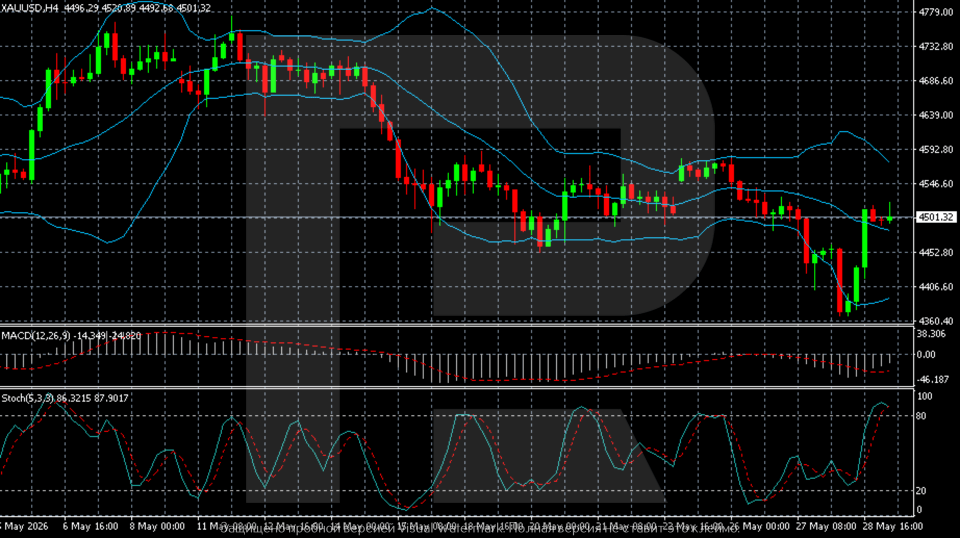Select the 27 May 08:00 time label
Viewport: 960px width, 538px height.
(826, 526)
